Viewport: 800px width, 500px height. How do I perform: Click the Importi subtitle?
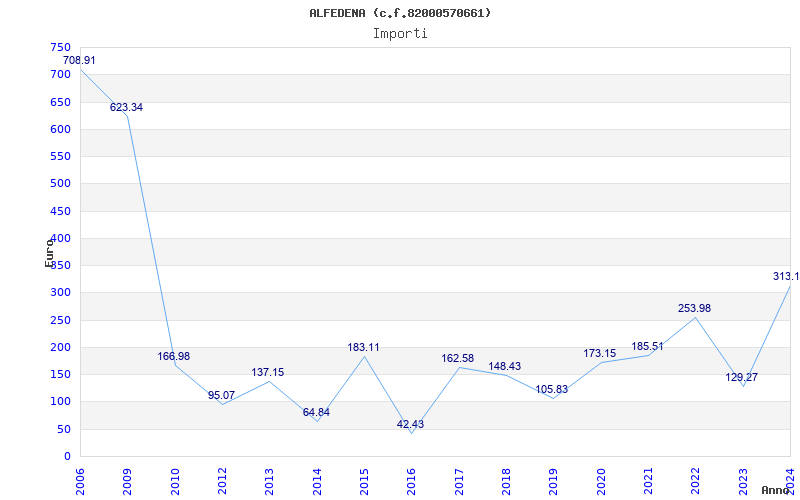(x=400, y=33)
